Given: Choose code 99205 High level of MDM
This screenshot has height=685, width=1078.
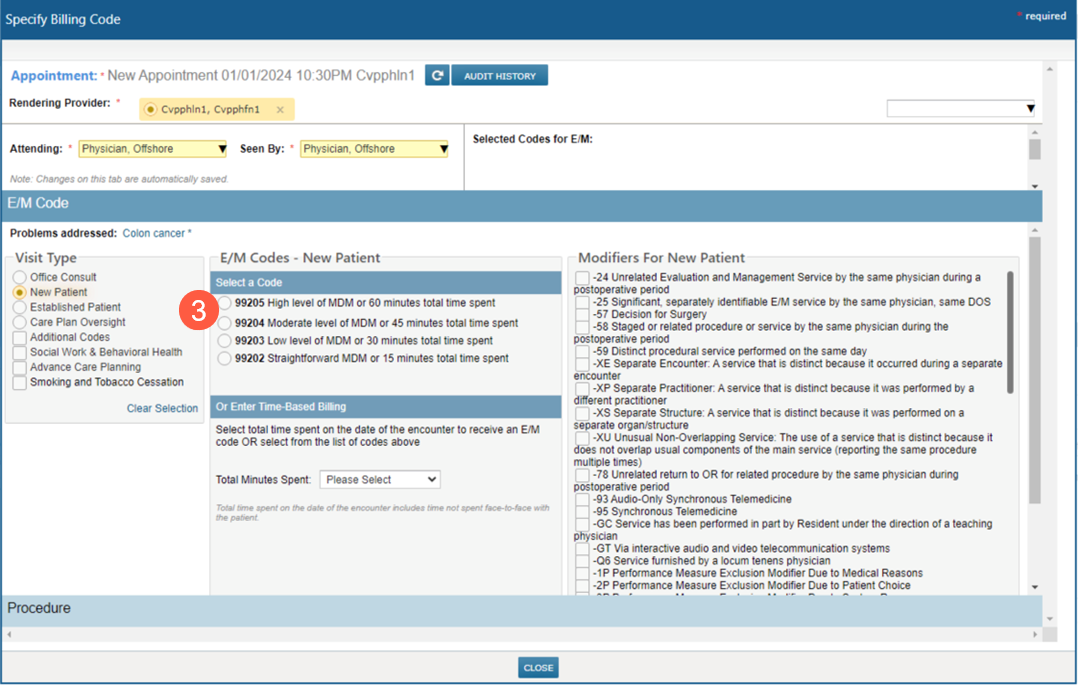Looking at the screenshot, I should coord(225,303).
